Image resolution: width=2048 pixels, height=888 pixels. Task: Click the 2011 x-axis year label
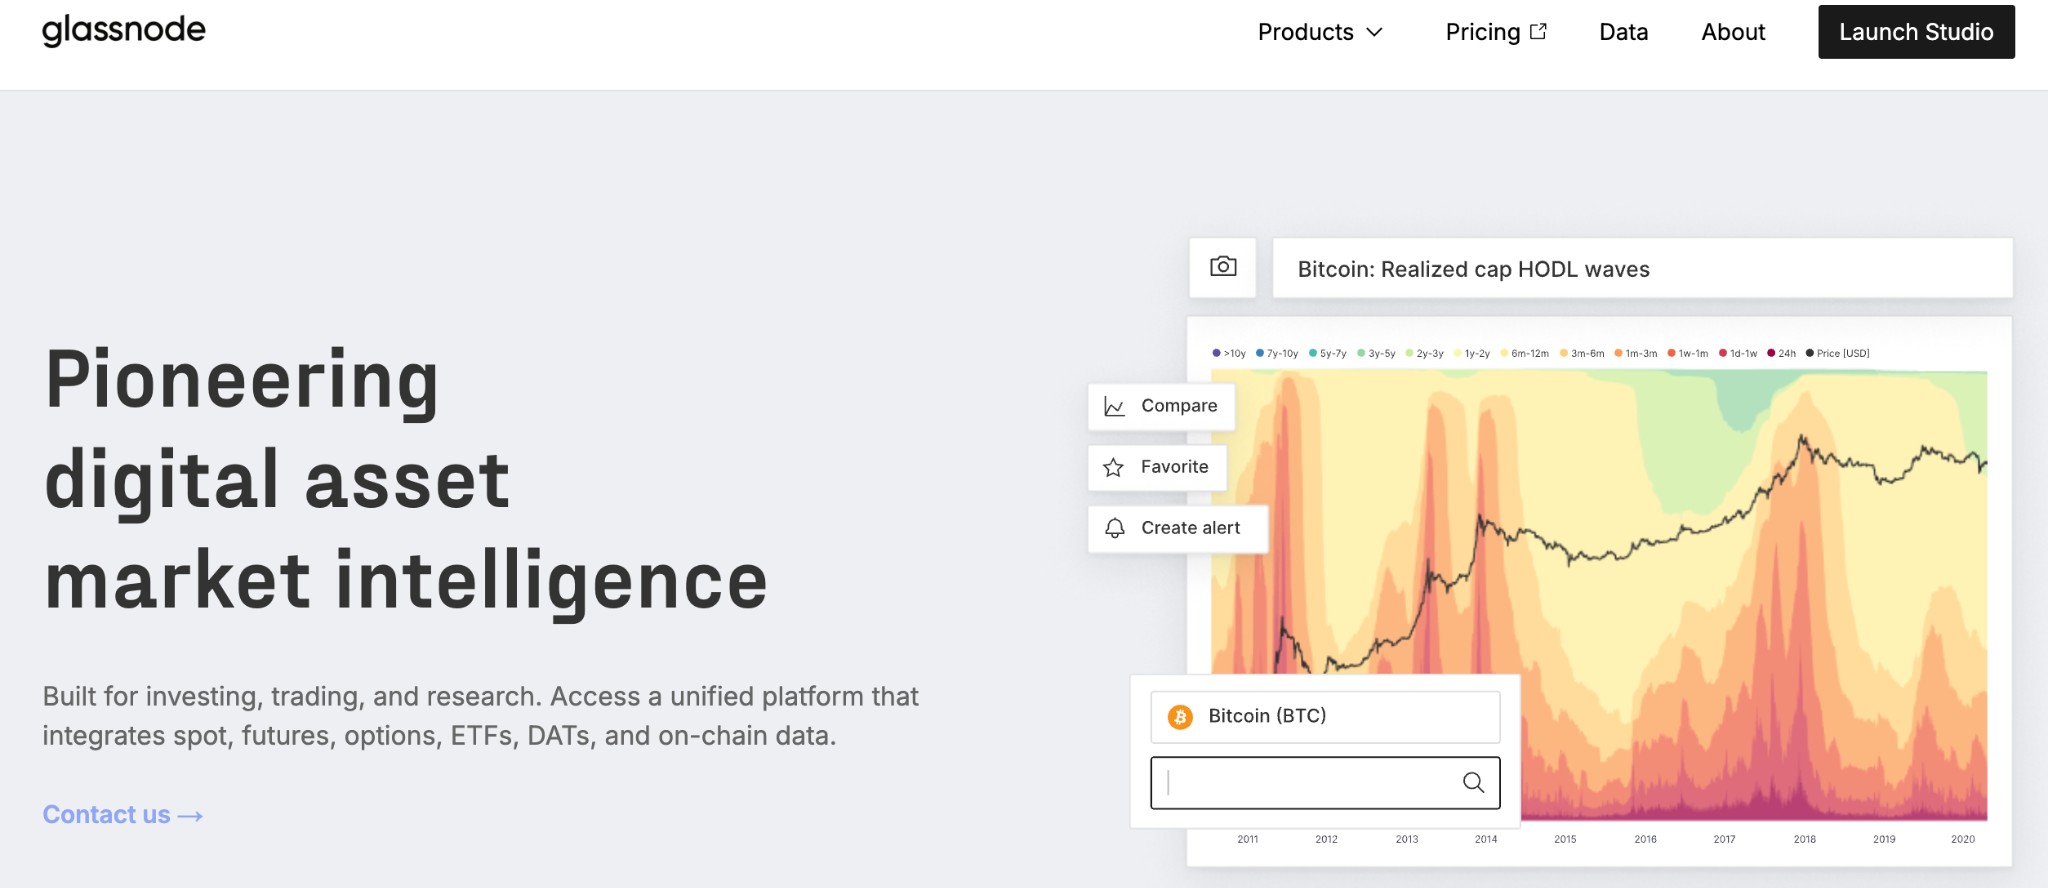tap(1248, 839)
